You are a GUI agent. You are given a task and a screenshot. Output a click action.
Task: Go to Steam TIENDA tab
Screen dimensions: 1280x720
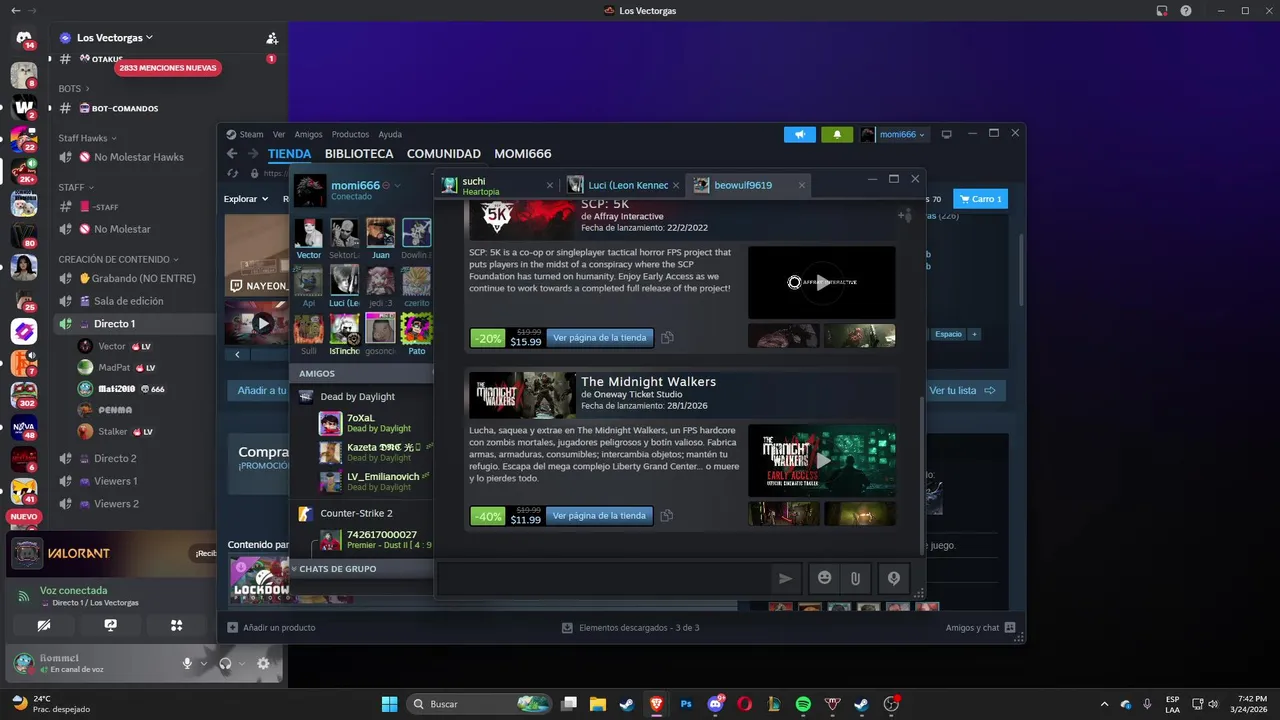pos(290,154)
